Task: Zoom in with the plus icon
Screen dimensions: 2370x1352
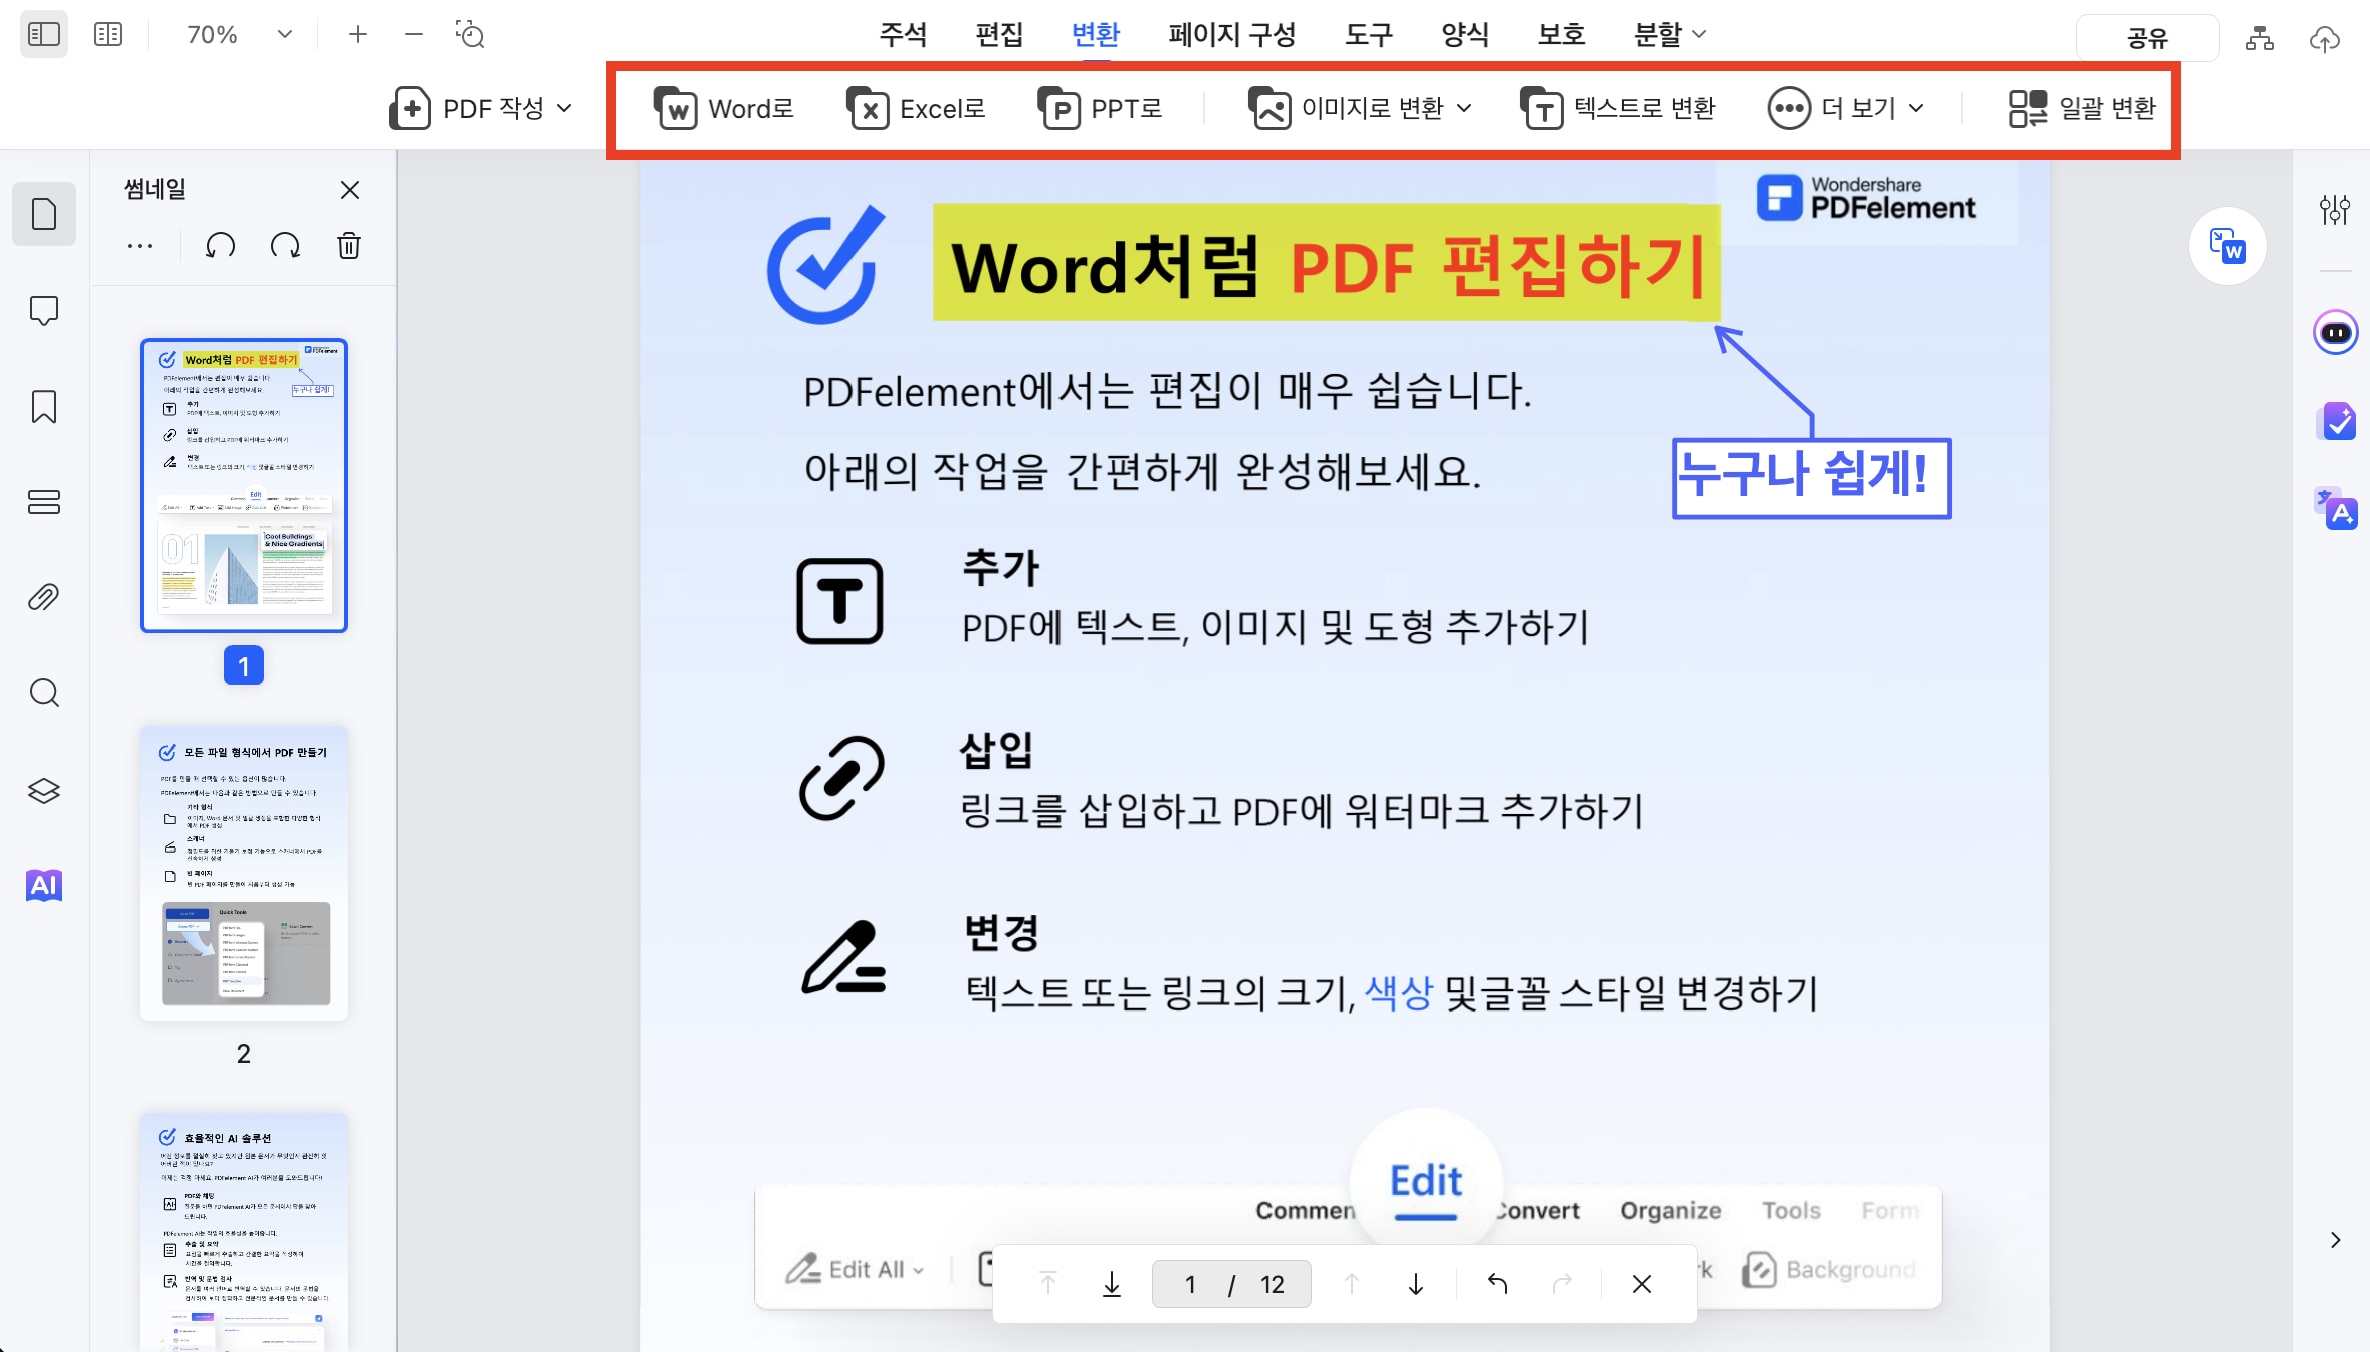Action: [358, 35]
